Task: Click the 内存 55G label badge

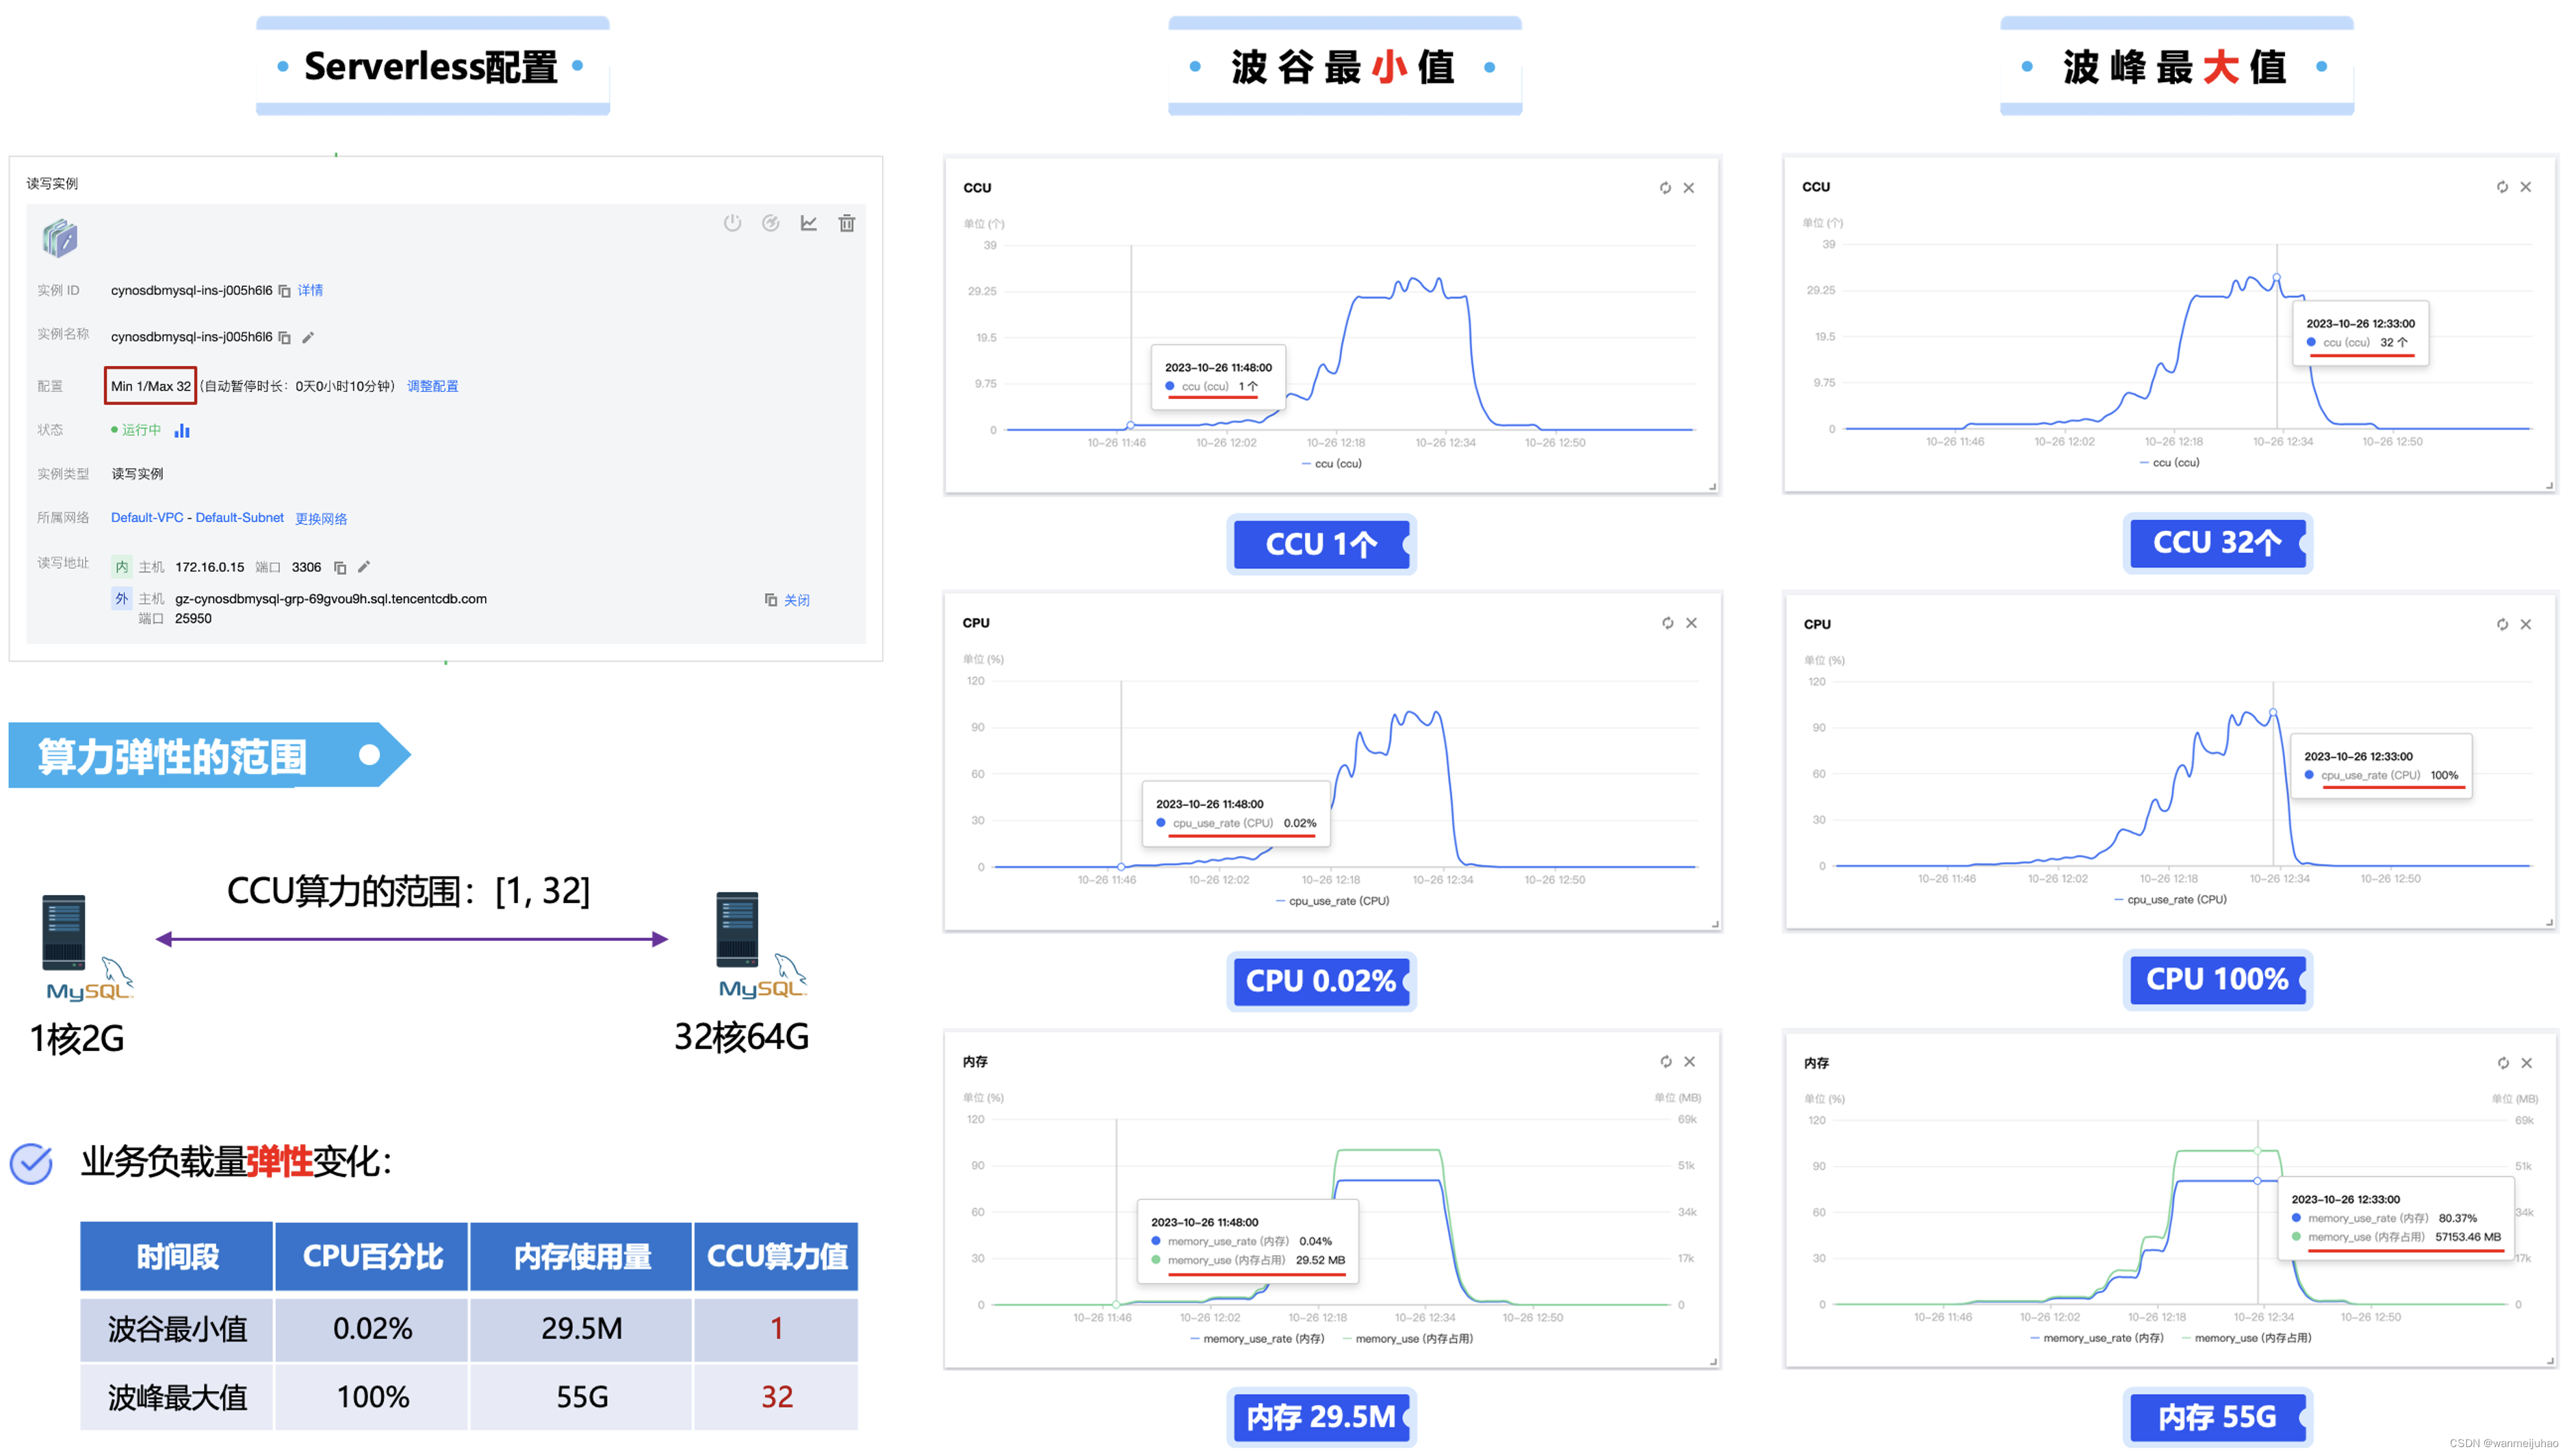Action: pyautogui.click(x=2217, y=1417)
